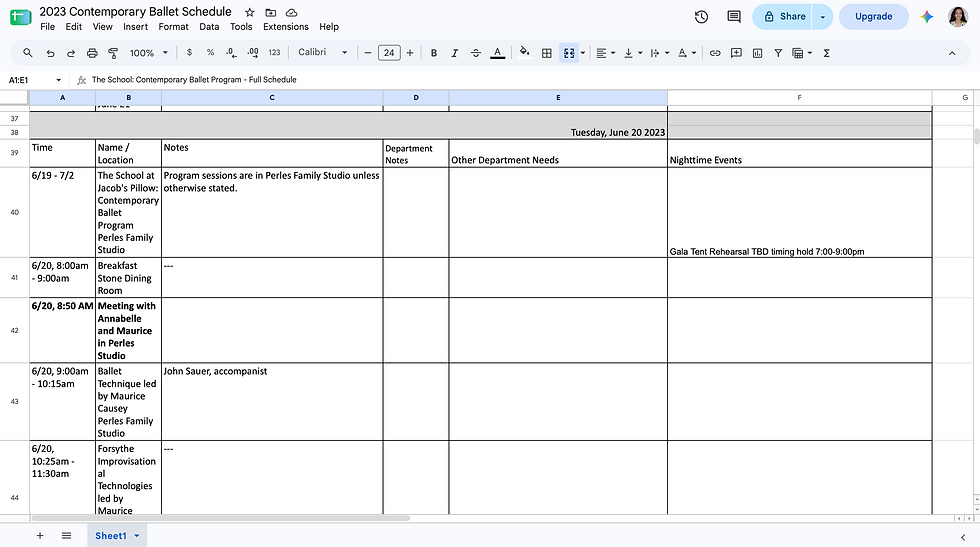Open text rotation dropdown
980x547 pixels.
pos(687,53)
